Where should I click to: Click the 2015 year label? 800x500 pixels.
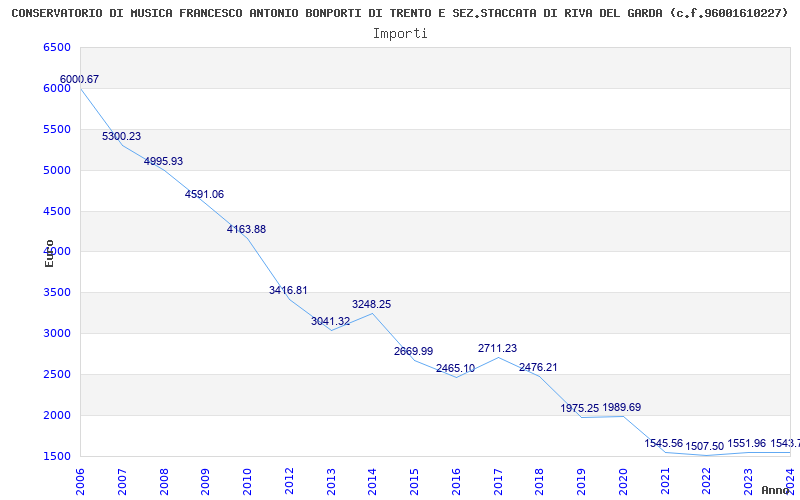tap(414, 482)
